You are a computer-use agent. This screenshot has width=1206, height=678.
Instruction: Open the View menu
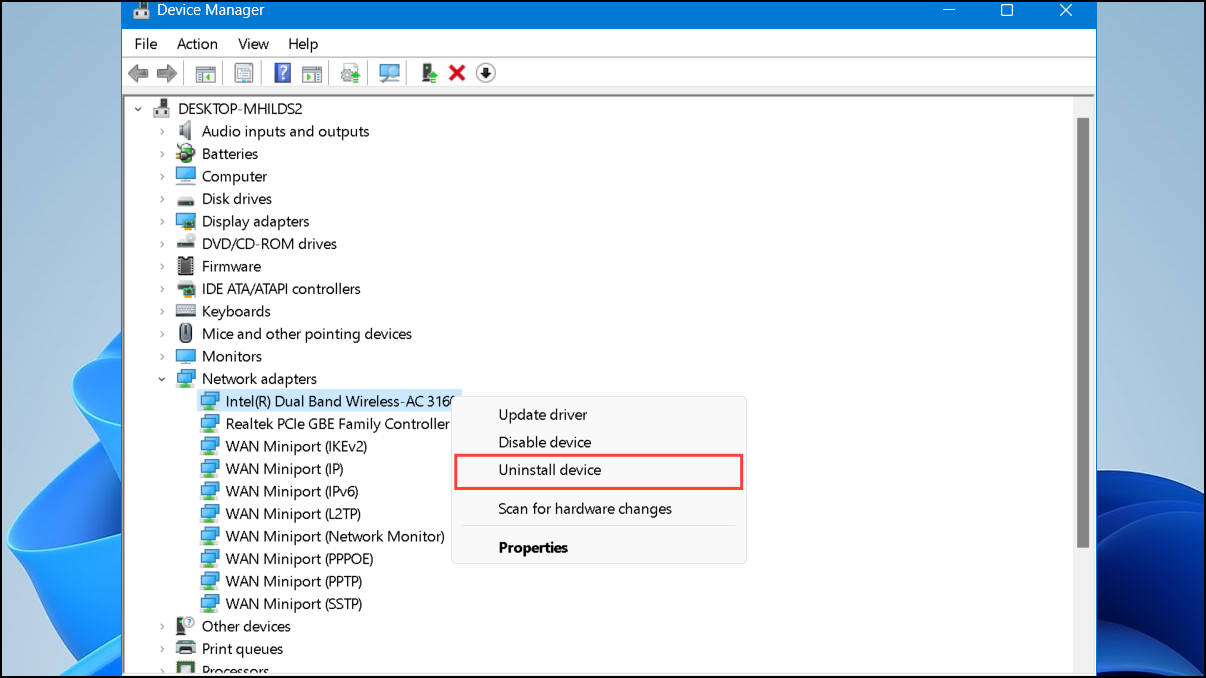(253, 44)
